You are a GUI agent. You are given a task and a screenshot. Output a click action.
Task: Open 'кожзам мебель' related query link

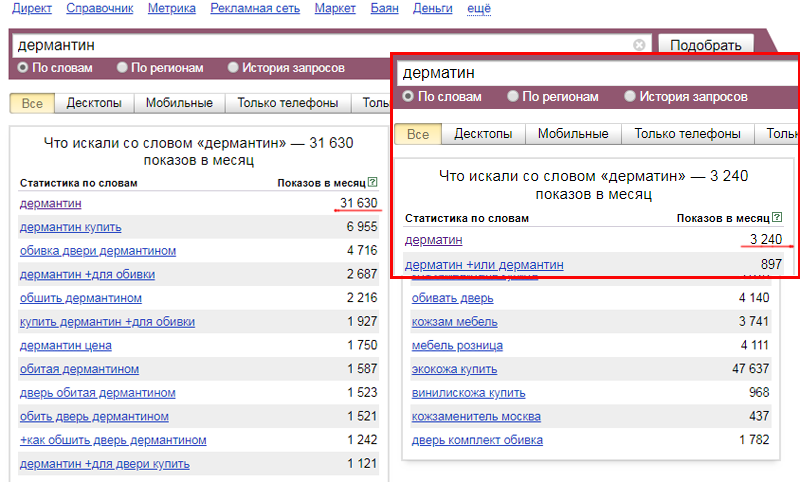pyautogui.click(x=455, y=322)
